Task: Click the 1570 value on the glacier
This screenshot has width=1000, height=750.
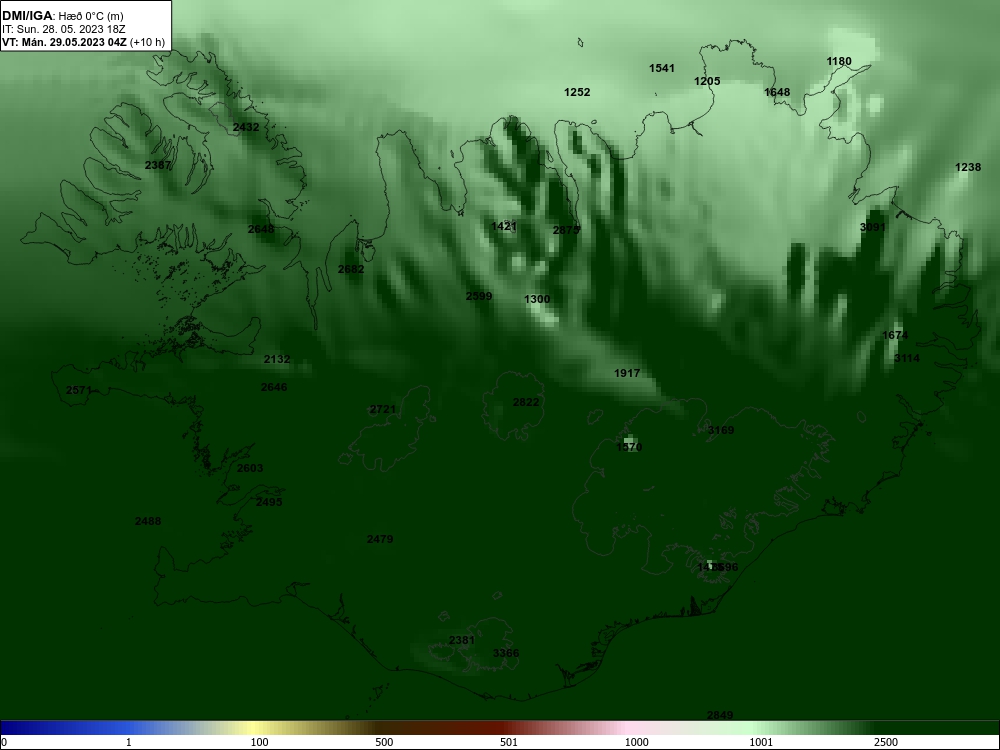Action: point(629,448)
